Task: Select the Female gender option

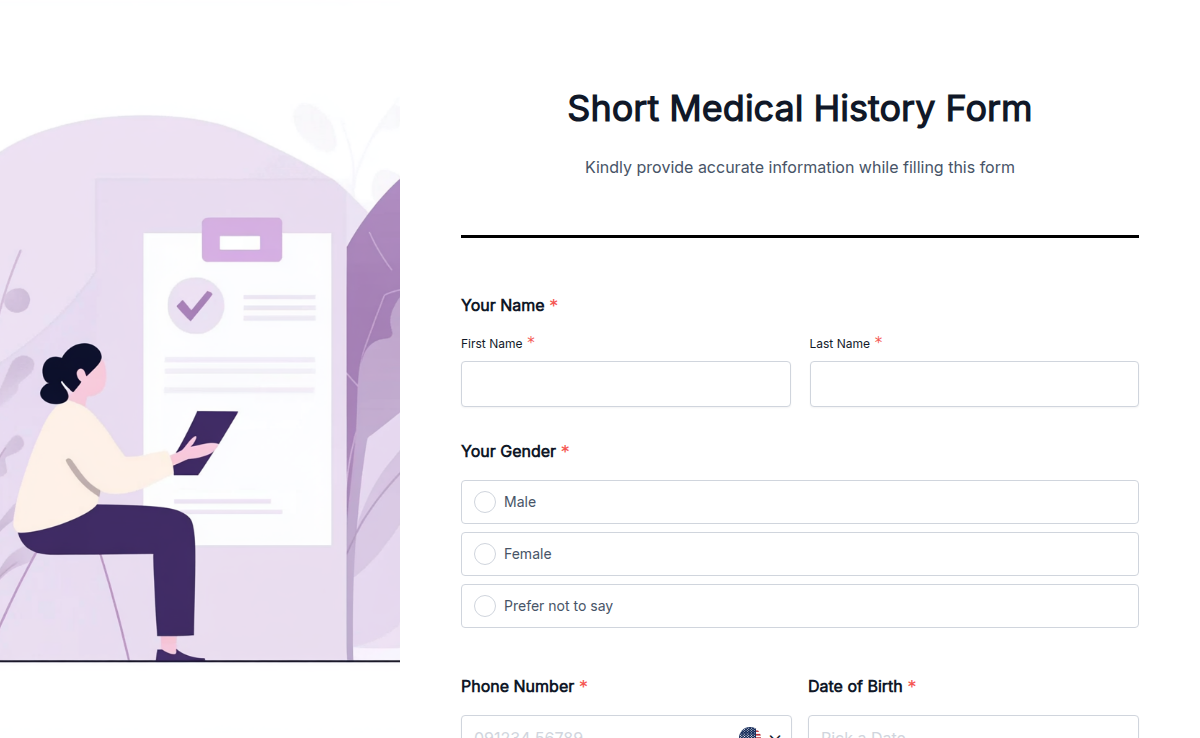Action: pyautogui.click(x=485, y=554)
